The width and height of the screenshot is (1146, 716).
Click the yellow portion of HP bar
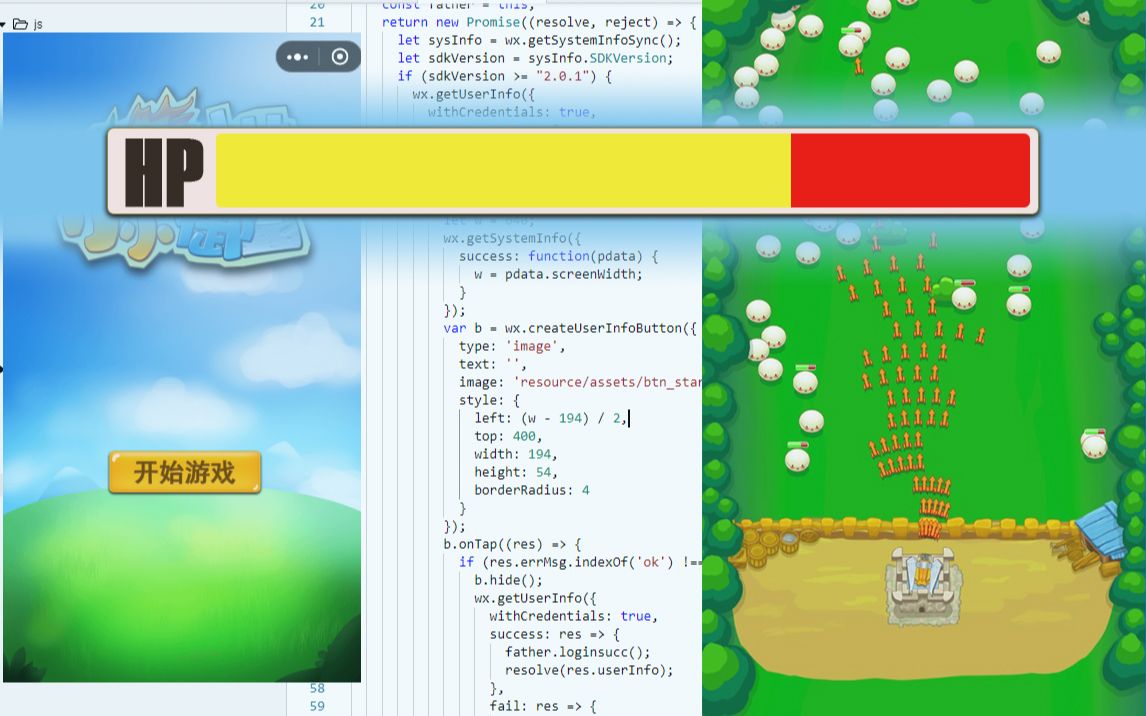502,171
